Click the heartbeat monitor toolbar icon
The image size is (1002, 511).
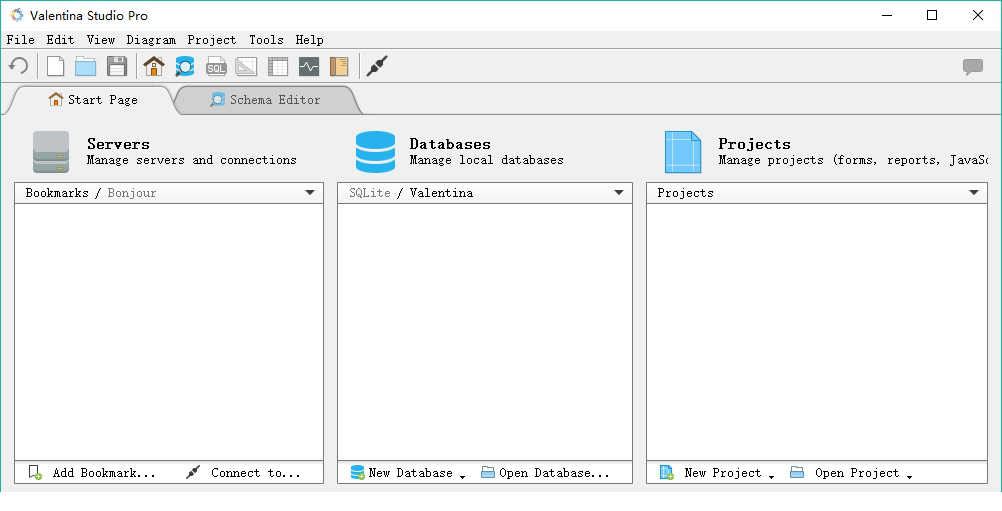click(x=309, y=67)
